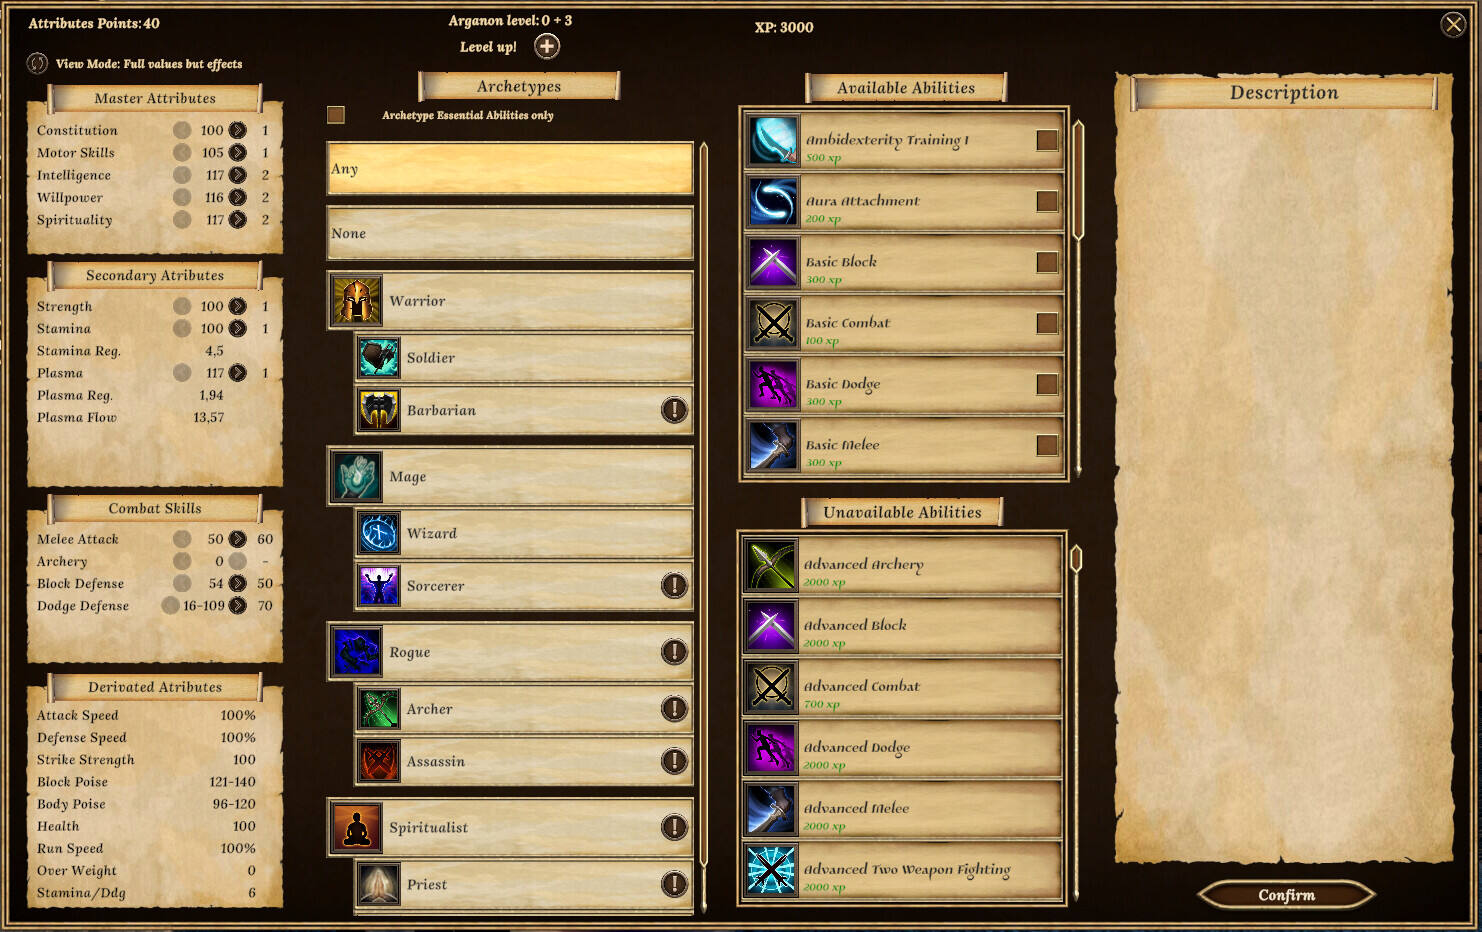The image size is (1482, 932).
Task: Click the Aura Attachment swirl icon
Action: [x=773, y=201]
